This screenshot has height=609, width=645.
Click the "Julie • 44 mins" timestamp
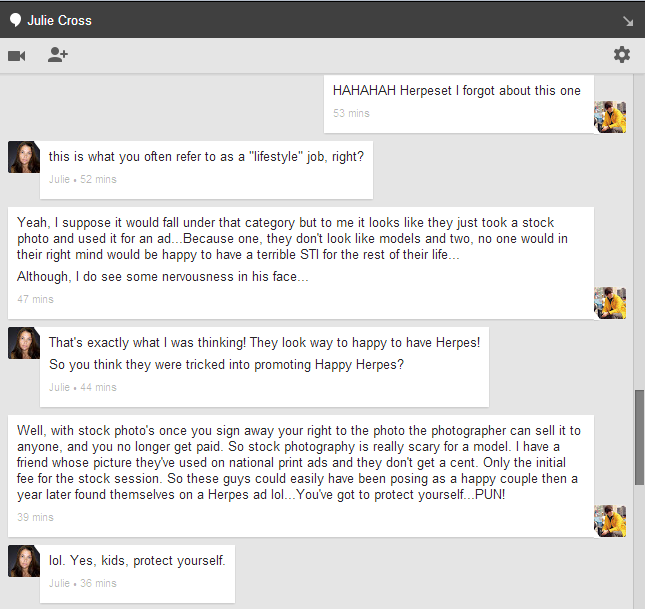point(83,387)
